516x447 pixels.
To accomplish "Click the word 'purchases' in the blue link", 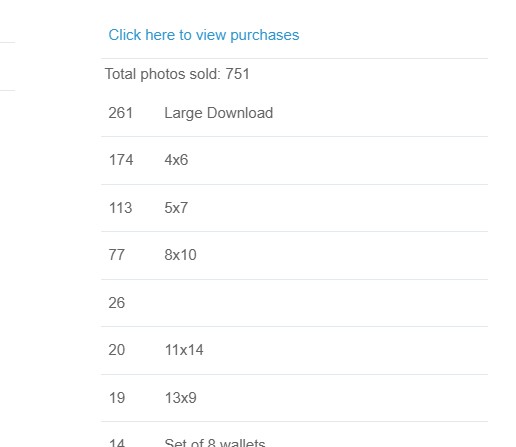I will (x=265, y=36).
